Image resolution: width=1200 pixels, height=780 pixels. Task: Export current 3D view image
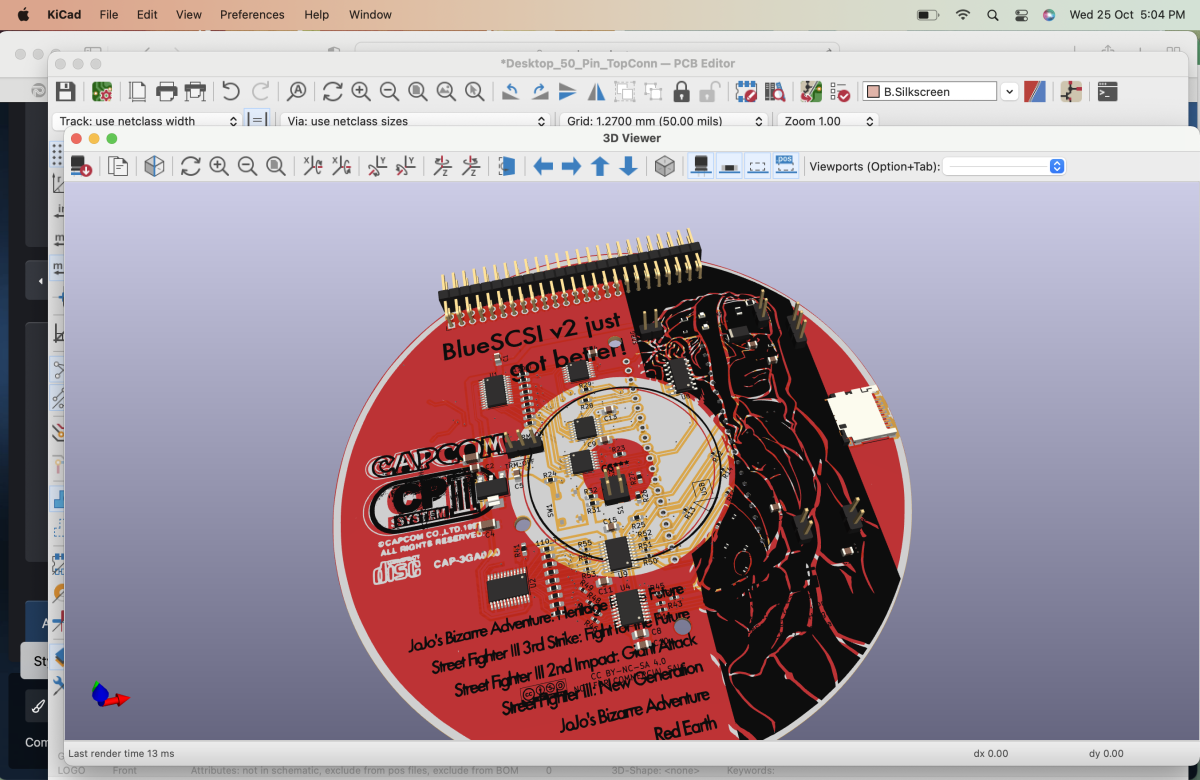[x=82, y=167]
